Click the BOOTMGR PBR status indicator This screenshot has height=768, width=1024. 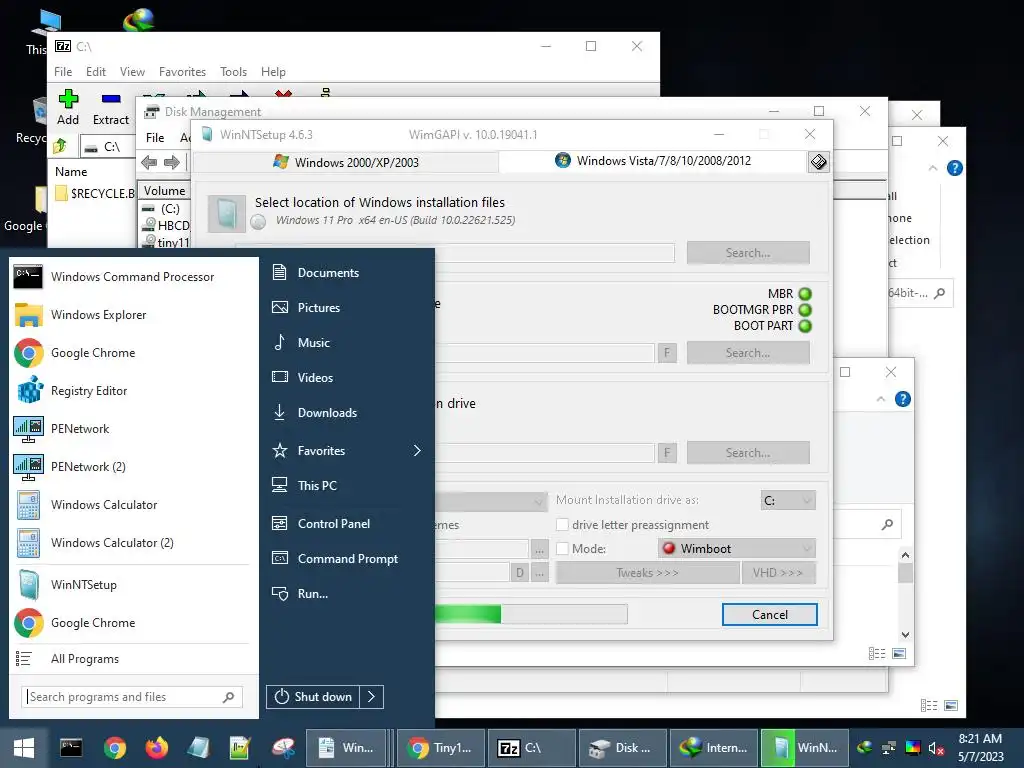[805, 310]
